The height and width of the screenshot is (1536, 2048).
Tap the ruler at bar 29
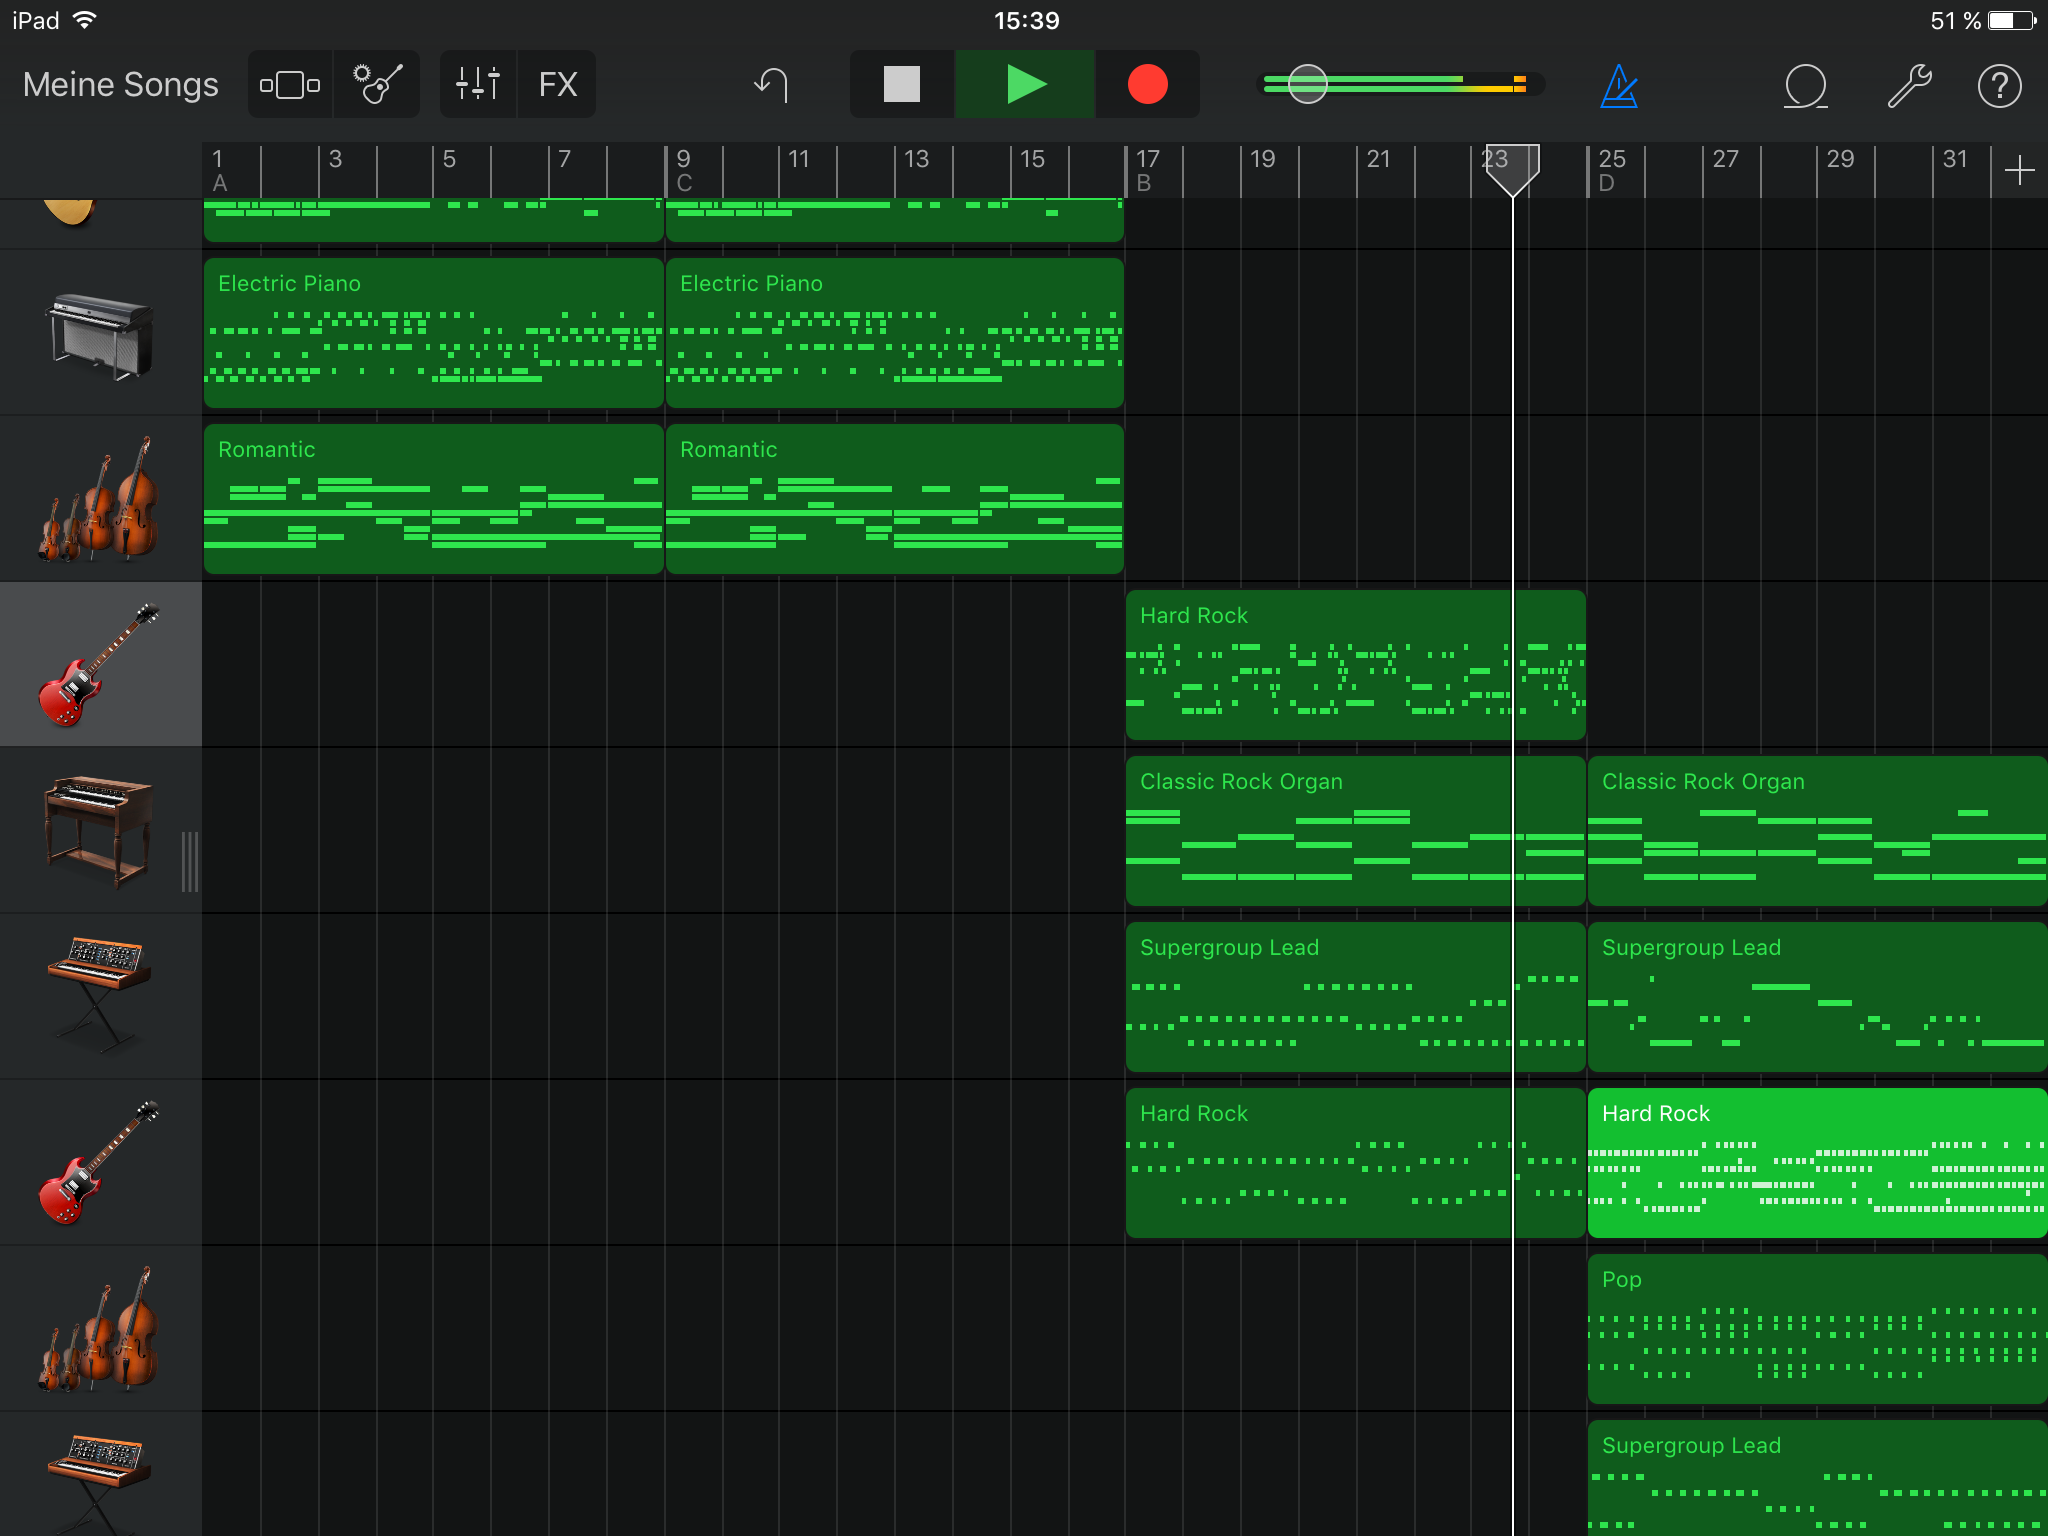coord(1840,160)
